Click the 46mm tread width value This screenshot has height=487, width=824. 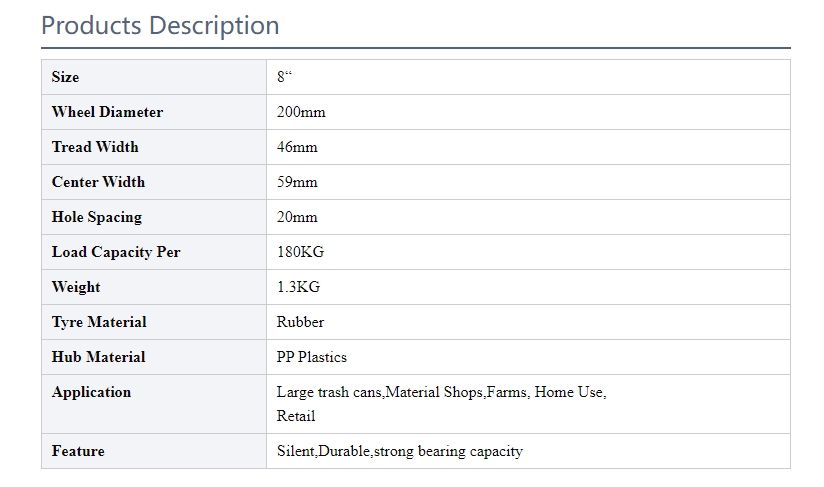[x=297, y=147]
